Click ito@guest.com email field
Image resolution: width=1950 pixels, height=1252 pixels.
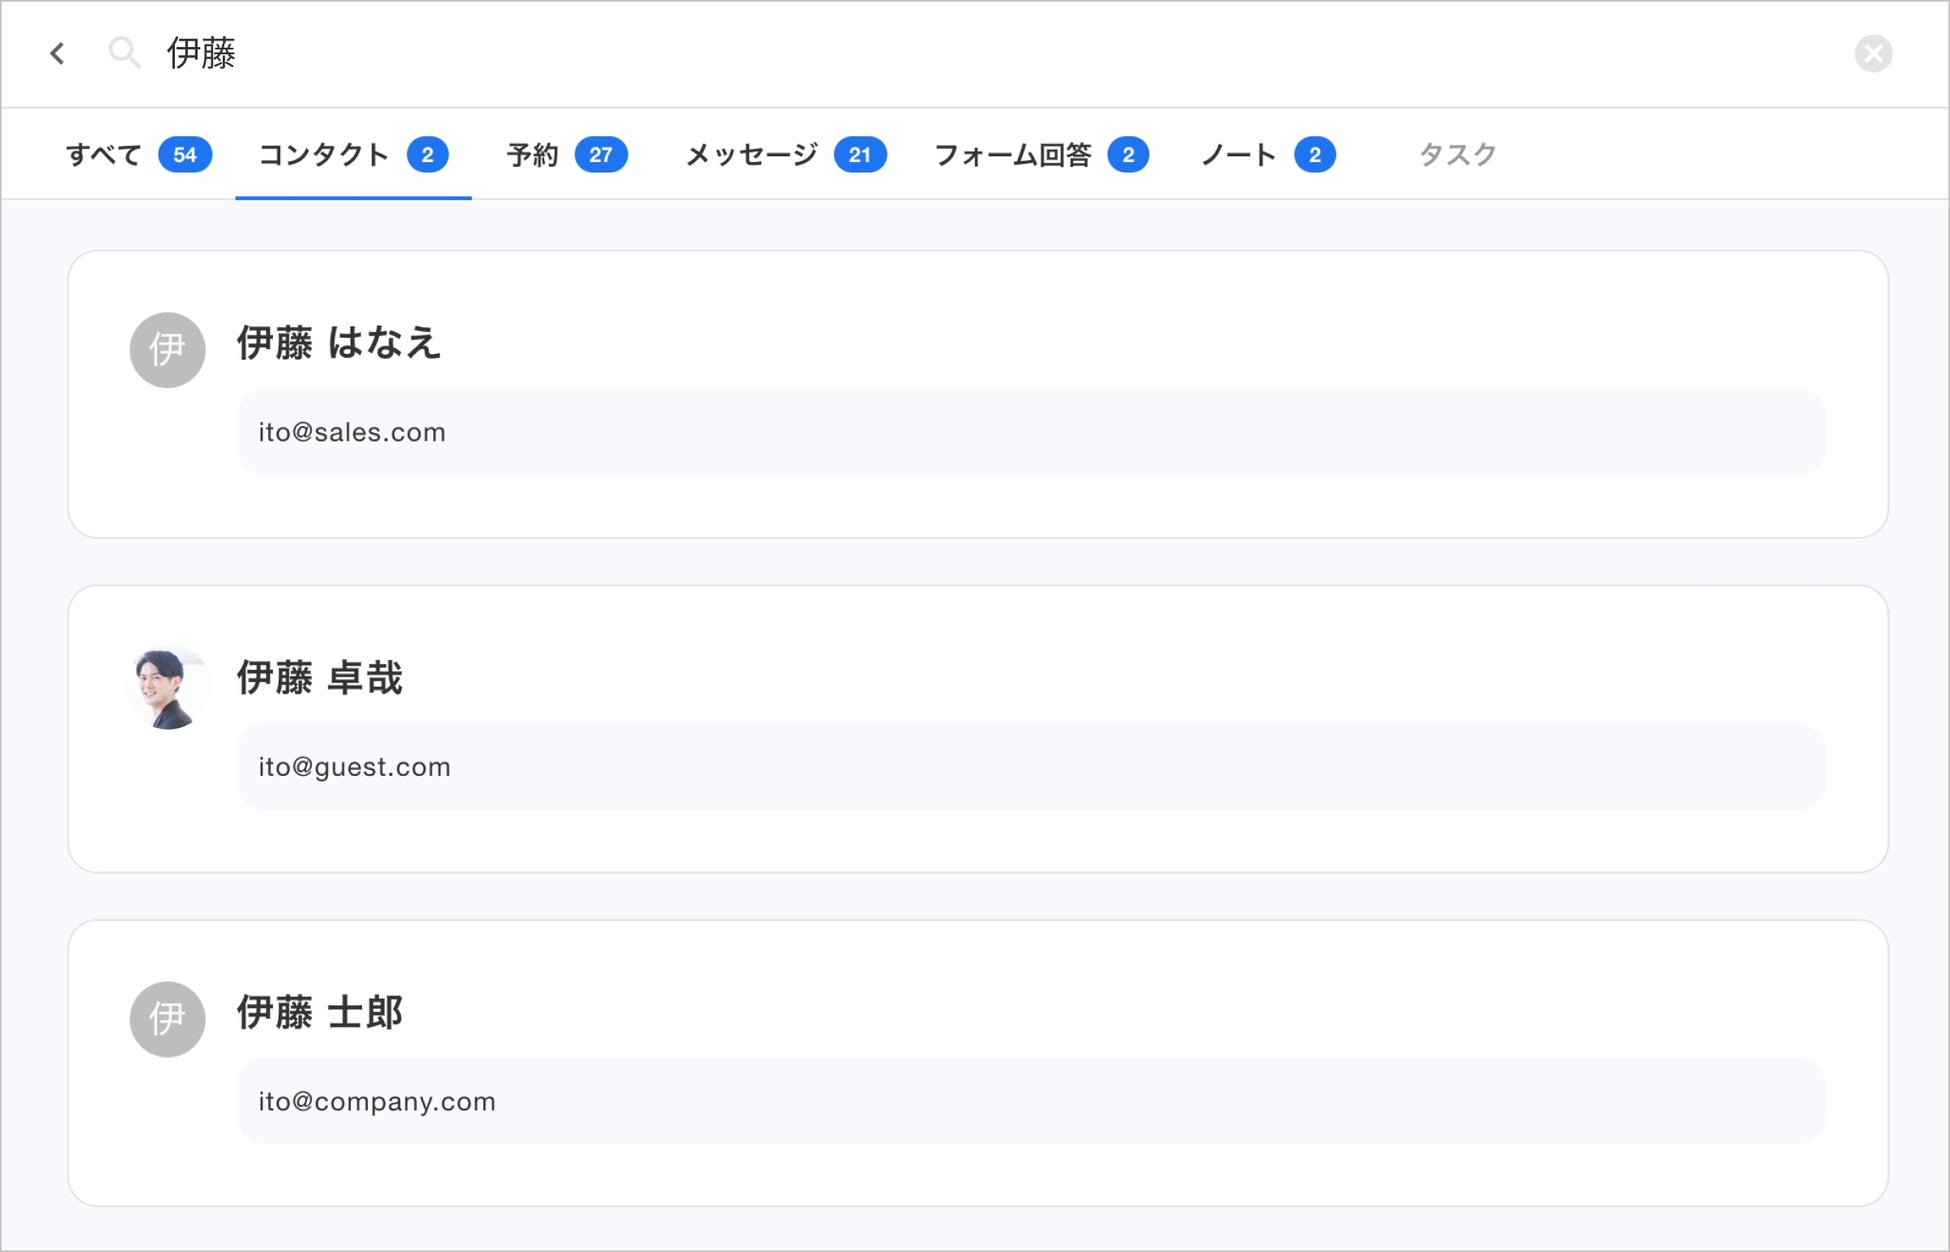[352, 767]
